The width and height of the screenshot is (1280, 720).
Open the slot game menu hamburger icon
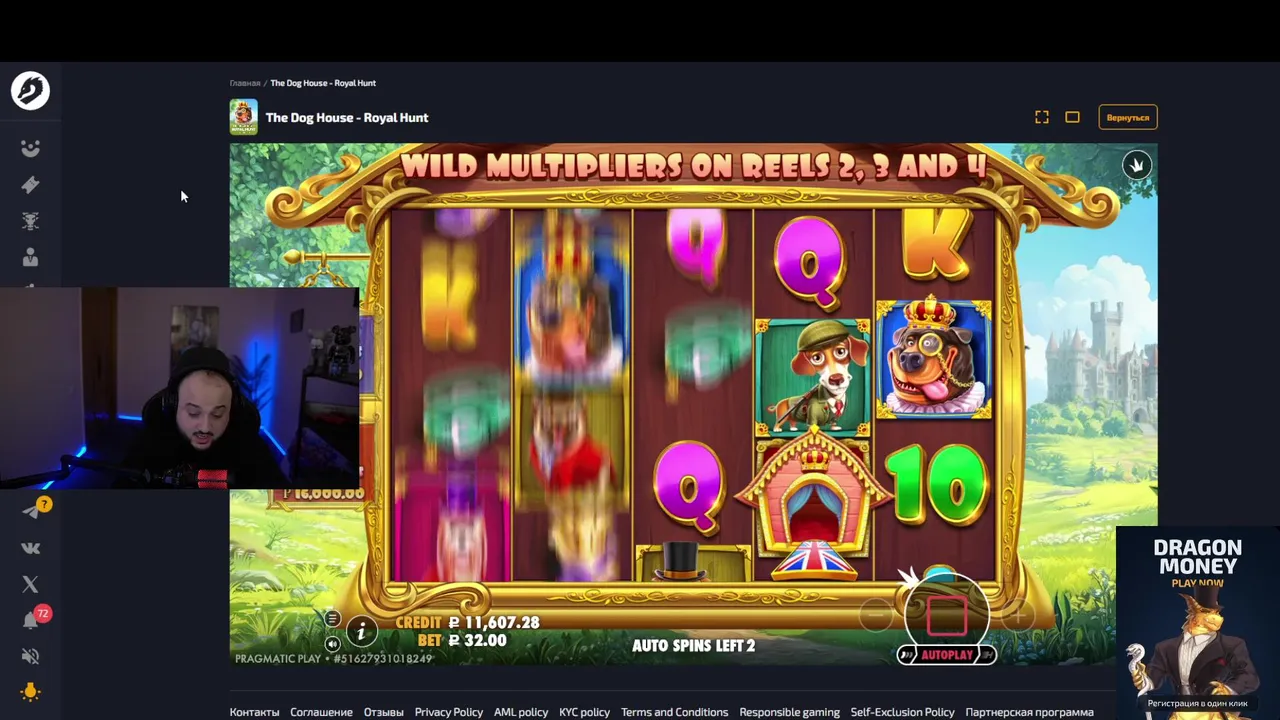pos(333,619)
